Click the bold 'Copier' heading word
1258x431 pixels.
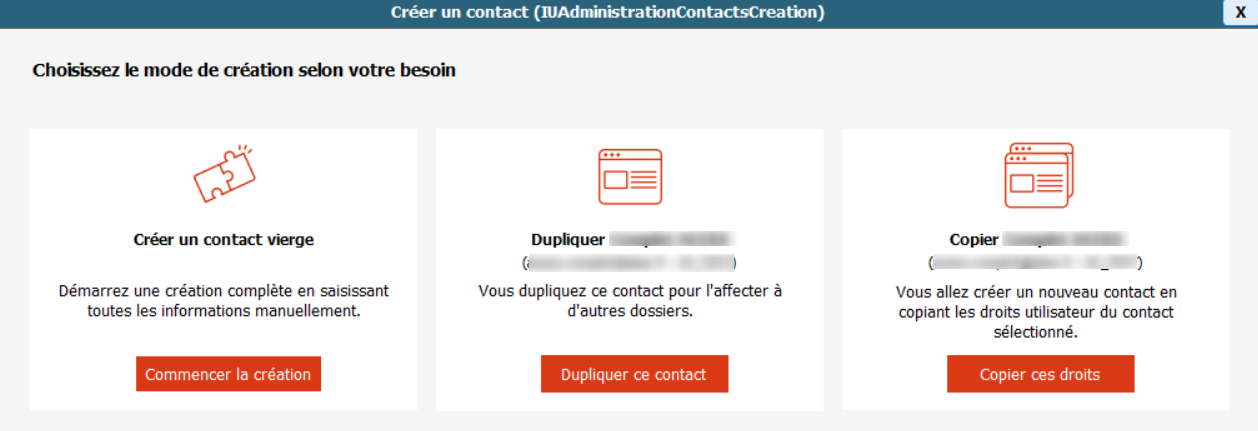tap(973, 240)
